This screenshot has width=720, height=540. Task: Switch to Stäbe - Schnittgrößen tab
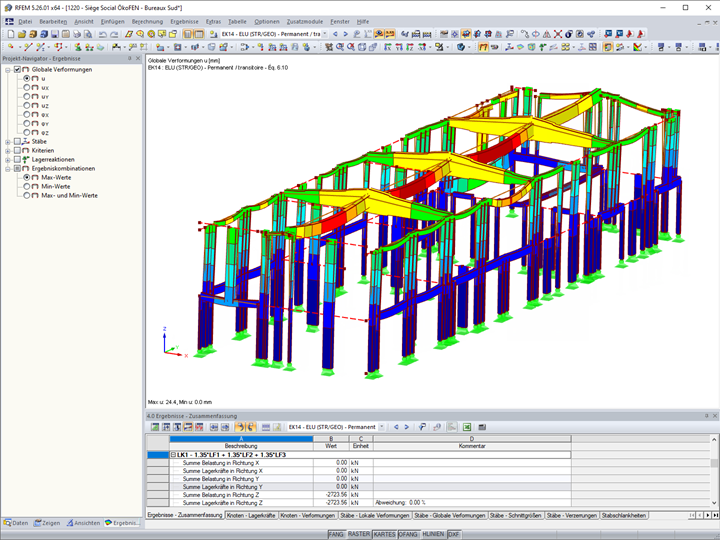click(516, 516)
